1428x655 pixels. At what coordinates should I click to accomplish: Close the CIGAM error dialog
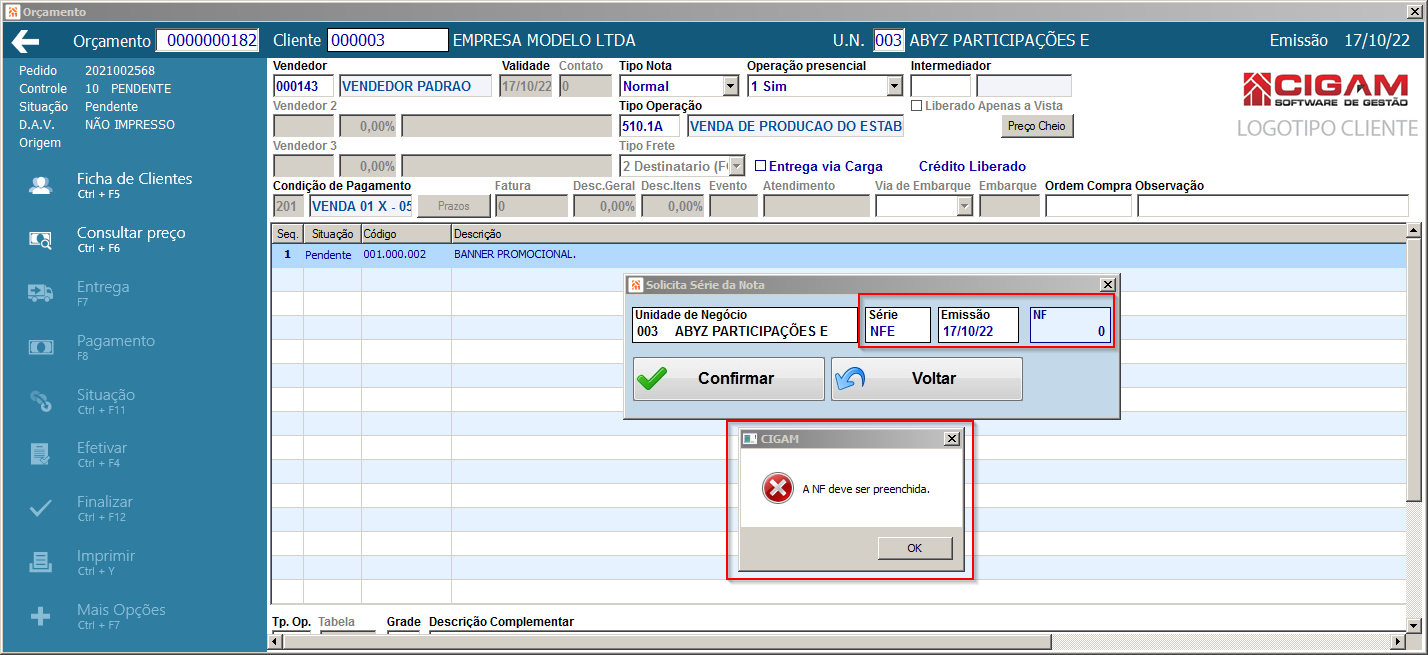952,439
